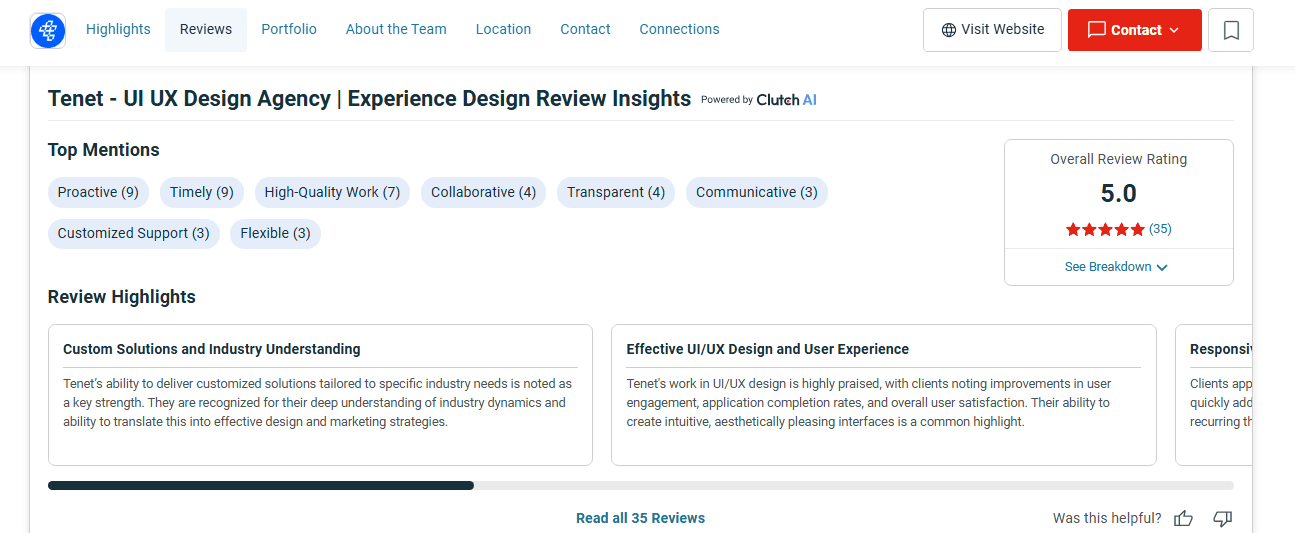Bookmark this company with the bookmark icon
The height and width of the screenshot is (533, 1295).
coord(1231,30)
